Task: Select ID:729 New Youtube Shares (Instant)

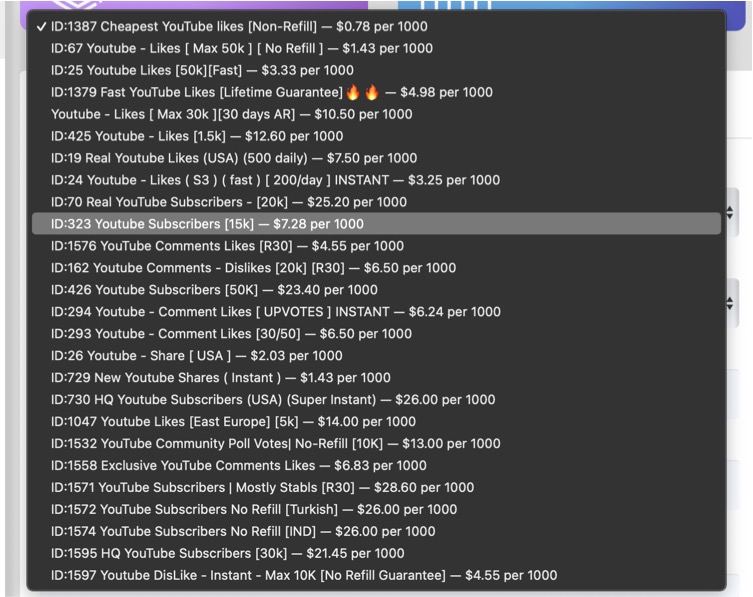Action: 376,378
